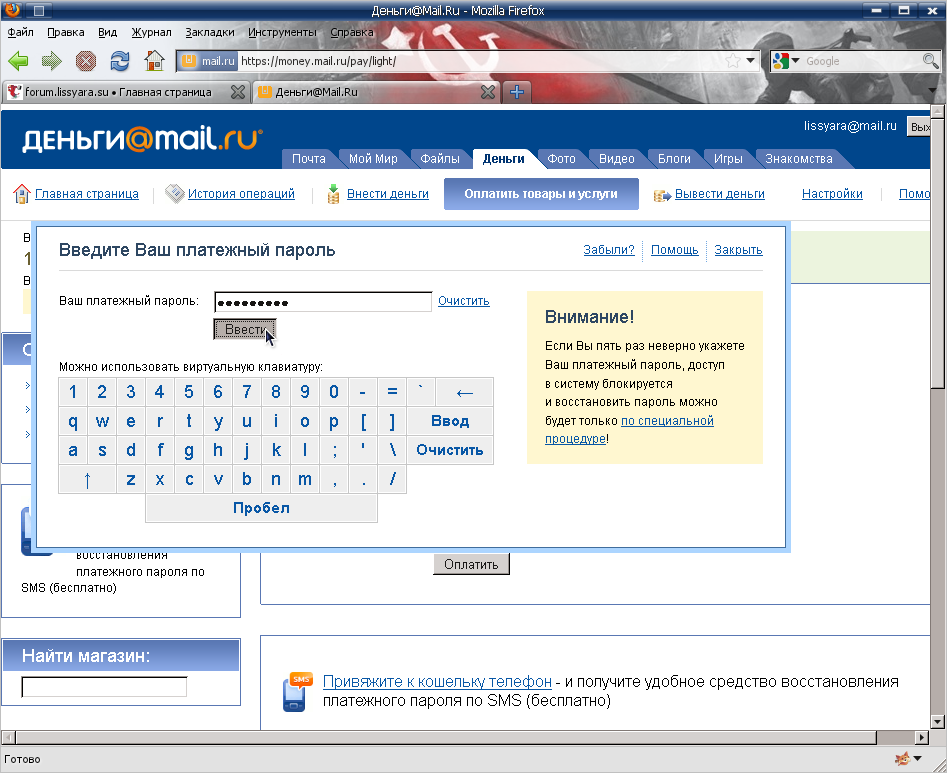
Task: Click virtual keyboard key m
Action: (304, 480)
